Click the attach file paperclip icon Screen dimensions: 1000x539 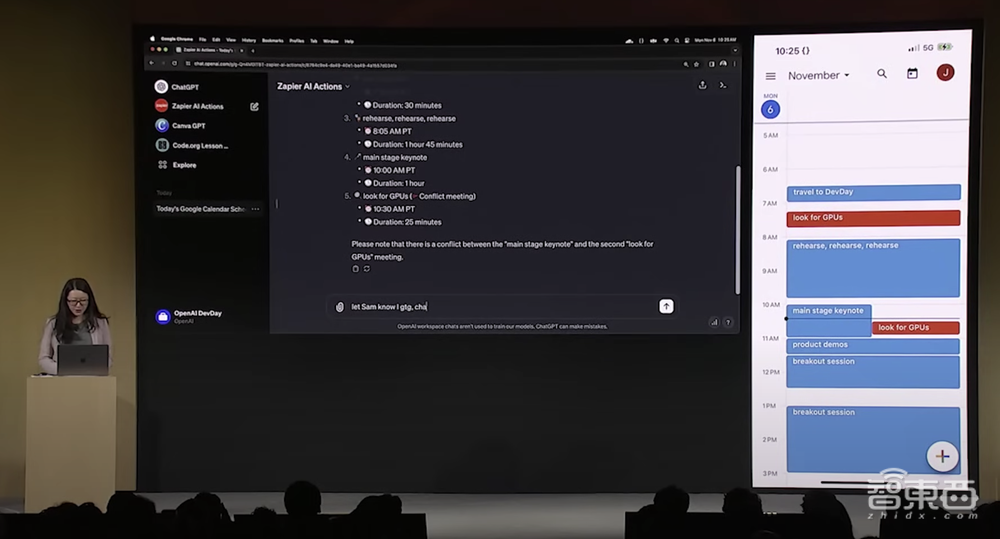point(340,307)
